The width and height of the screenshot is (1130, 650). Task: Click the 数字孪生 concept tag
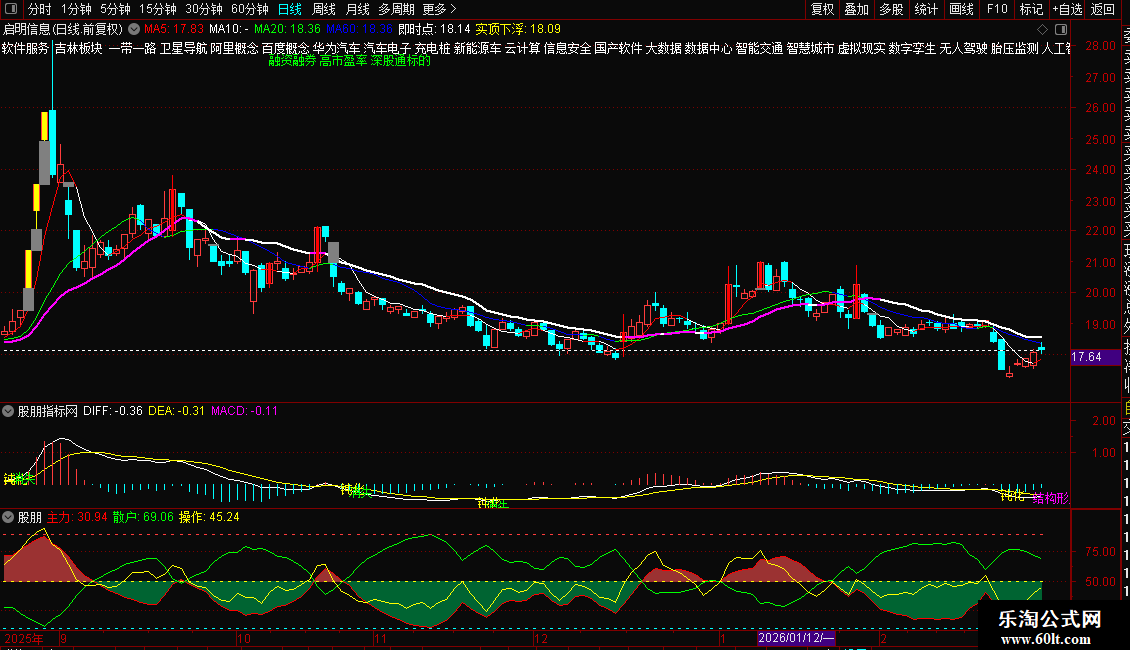point(912,48)
